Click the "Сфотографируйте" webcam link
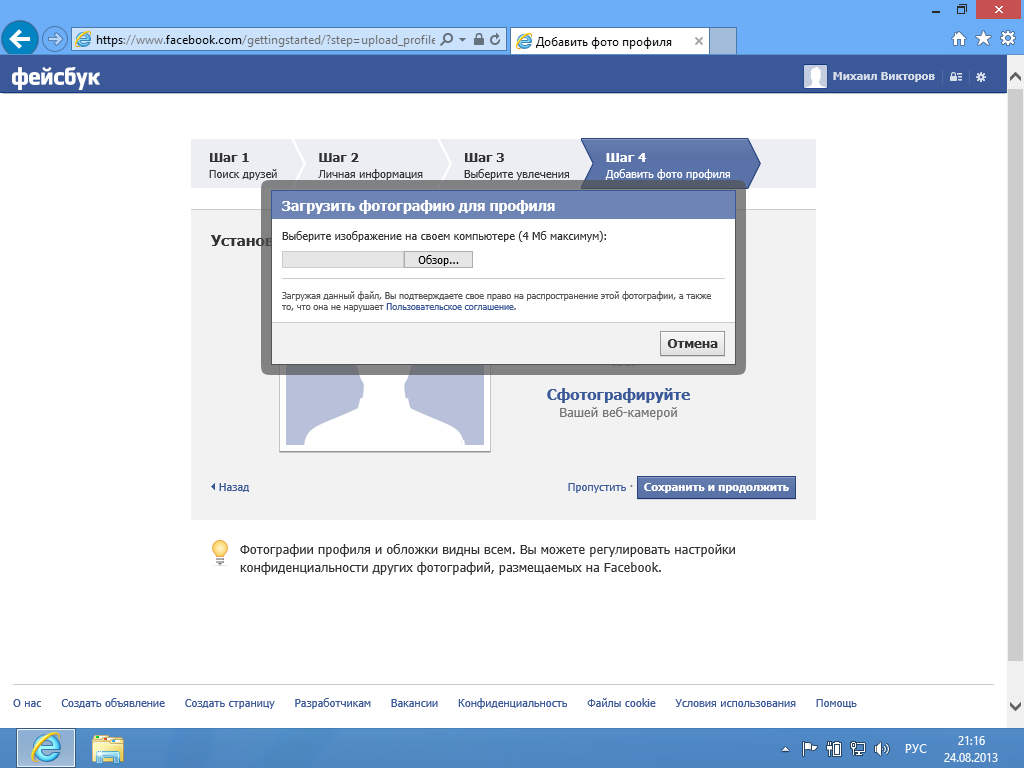This screenshot has width=1024, height=768. [x=618, y=394]
